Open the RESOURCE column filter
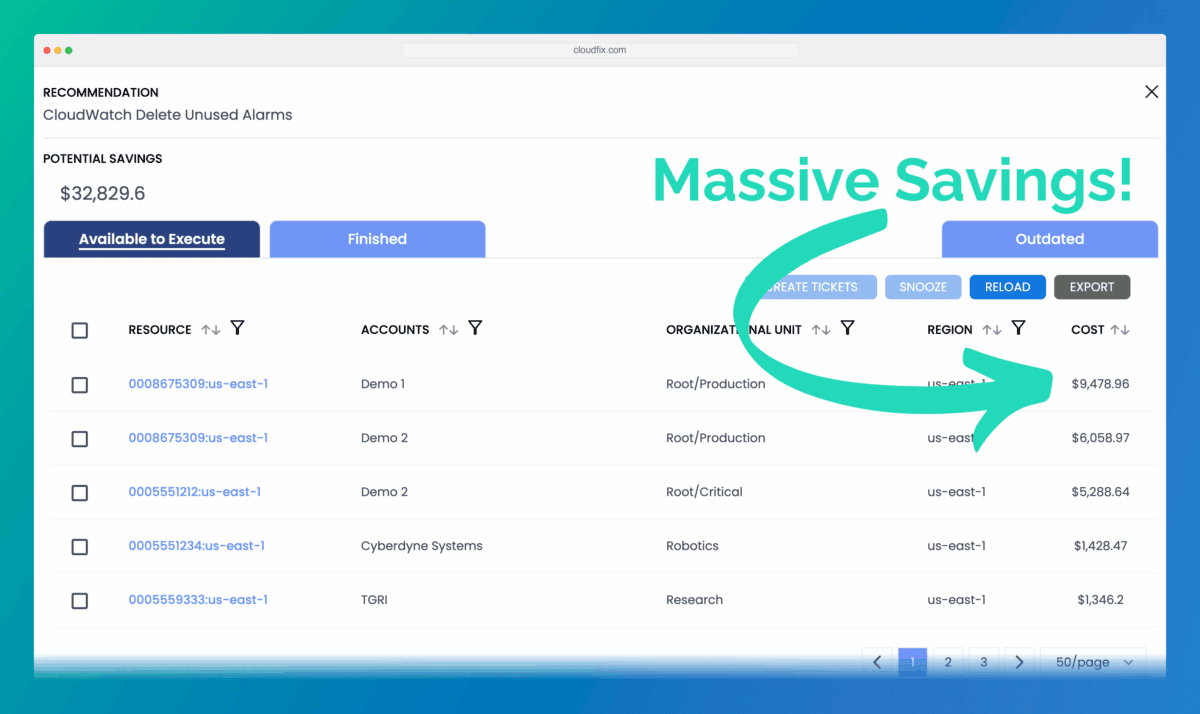The image size is (1200, 714). [237, 328]
